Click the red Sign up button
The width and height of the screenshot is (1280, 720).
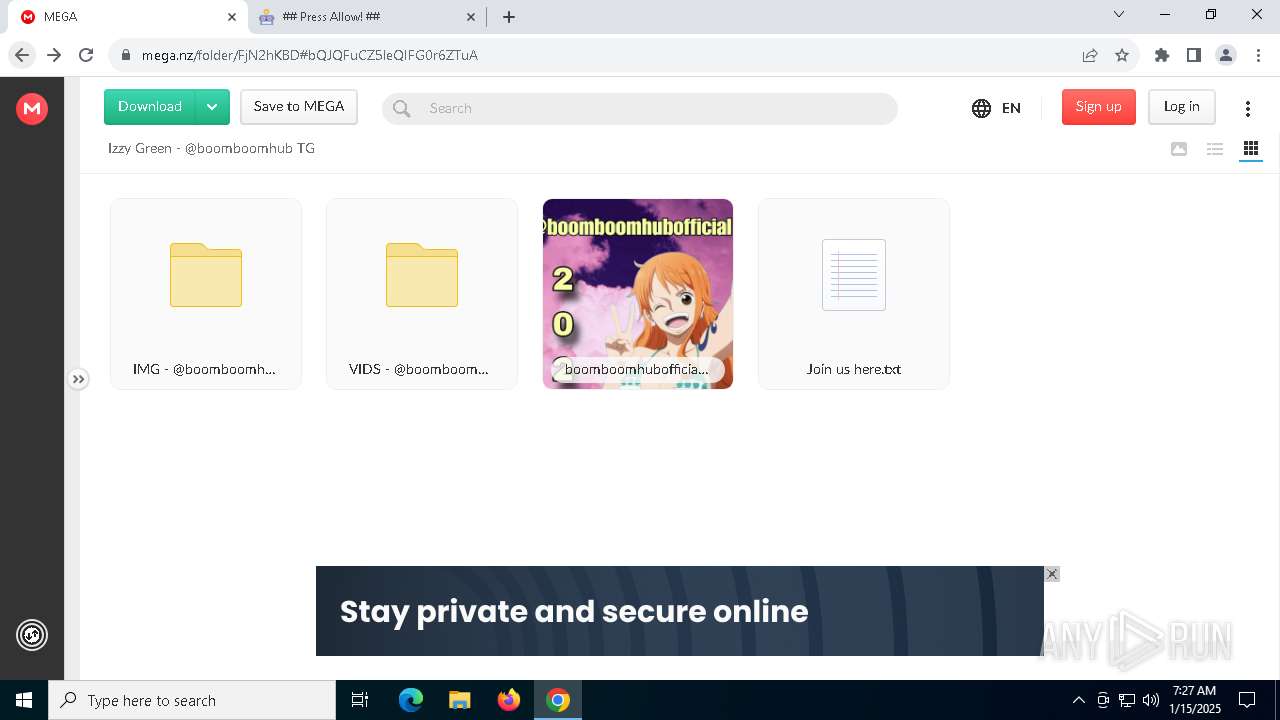point(1099,107)
